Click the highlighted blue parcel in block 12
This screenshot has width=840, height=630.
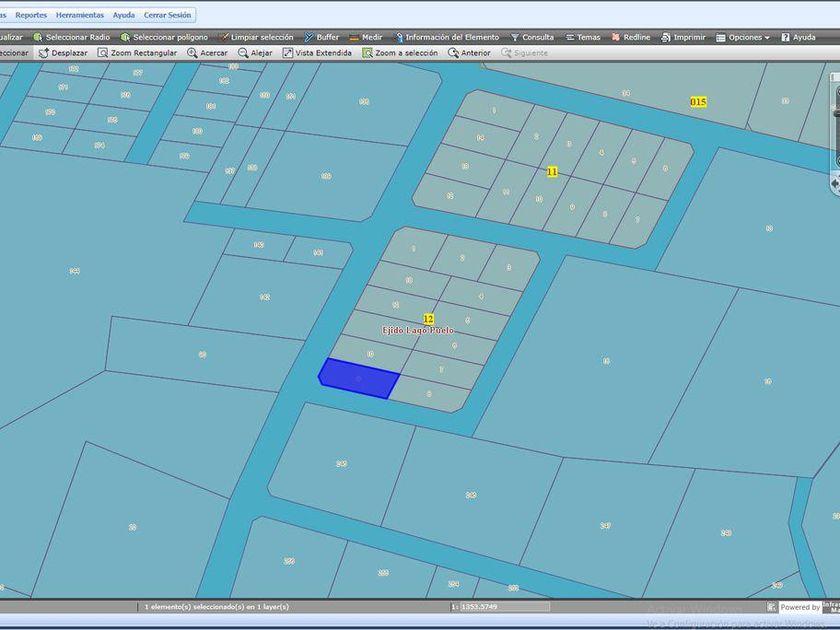click(358, 379)
